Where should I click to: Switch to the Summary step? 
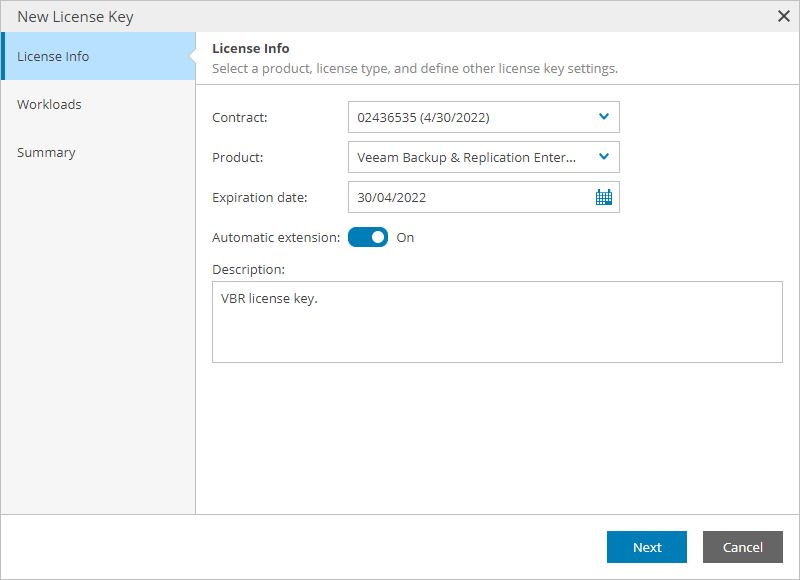click(46, 152)
